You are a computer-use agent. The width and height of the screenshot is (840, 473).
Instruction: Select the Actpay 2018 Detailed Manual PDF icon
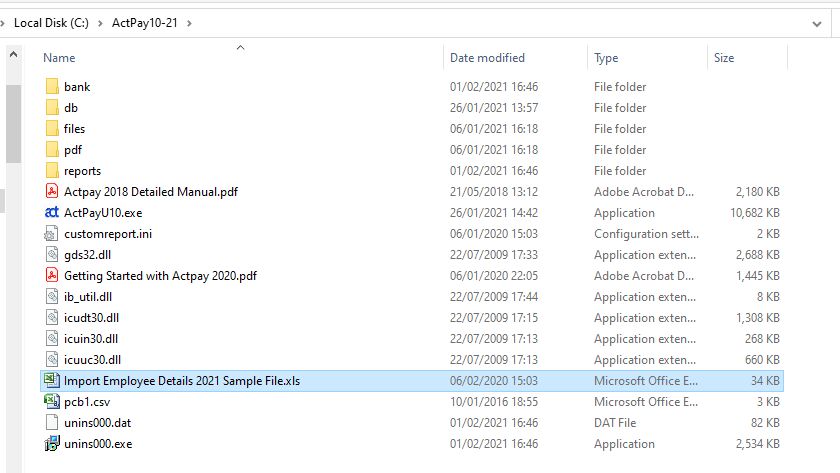[52, 192]
